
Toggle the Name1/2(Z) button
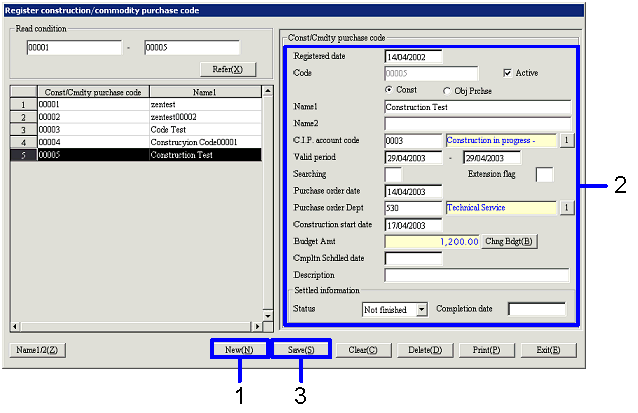pyautogui.click(x=38, y=350)
